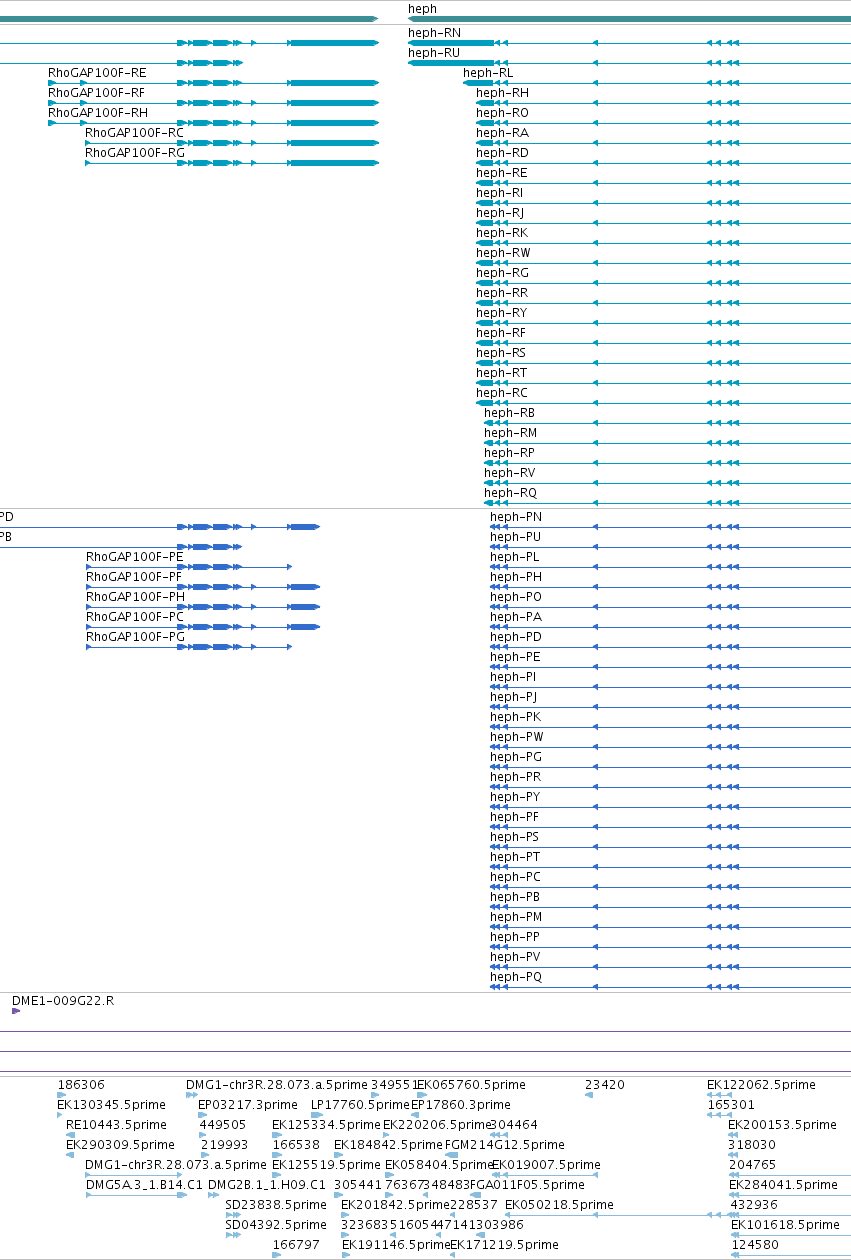
Task: Click the DME1-009G22.R feature label
Action: [x=63, y=1000]
